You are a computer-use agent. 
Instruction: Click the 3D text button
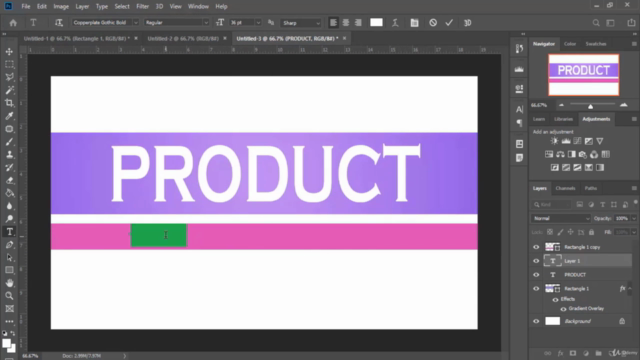[x=468, y=23]
